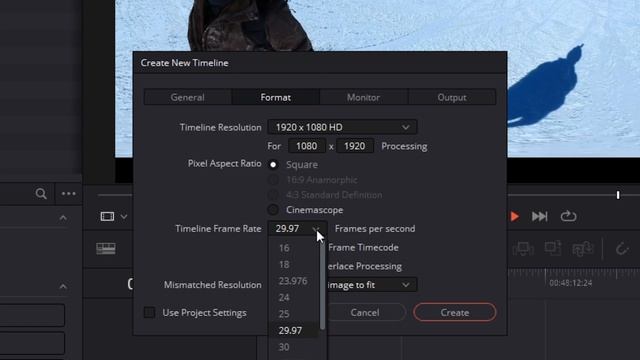Click the Create button
Viewport: 640px width, 360px height.
[455, 312]
